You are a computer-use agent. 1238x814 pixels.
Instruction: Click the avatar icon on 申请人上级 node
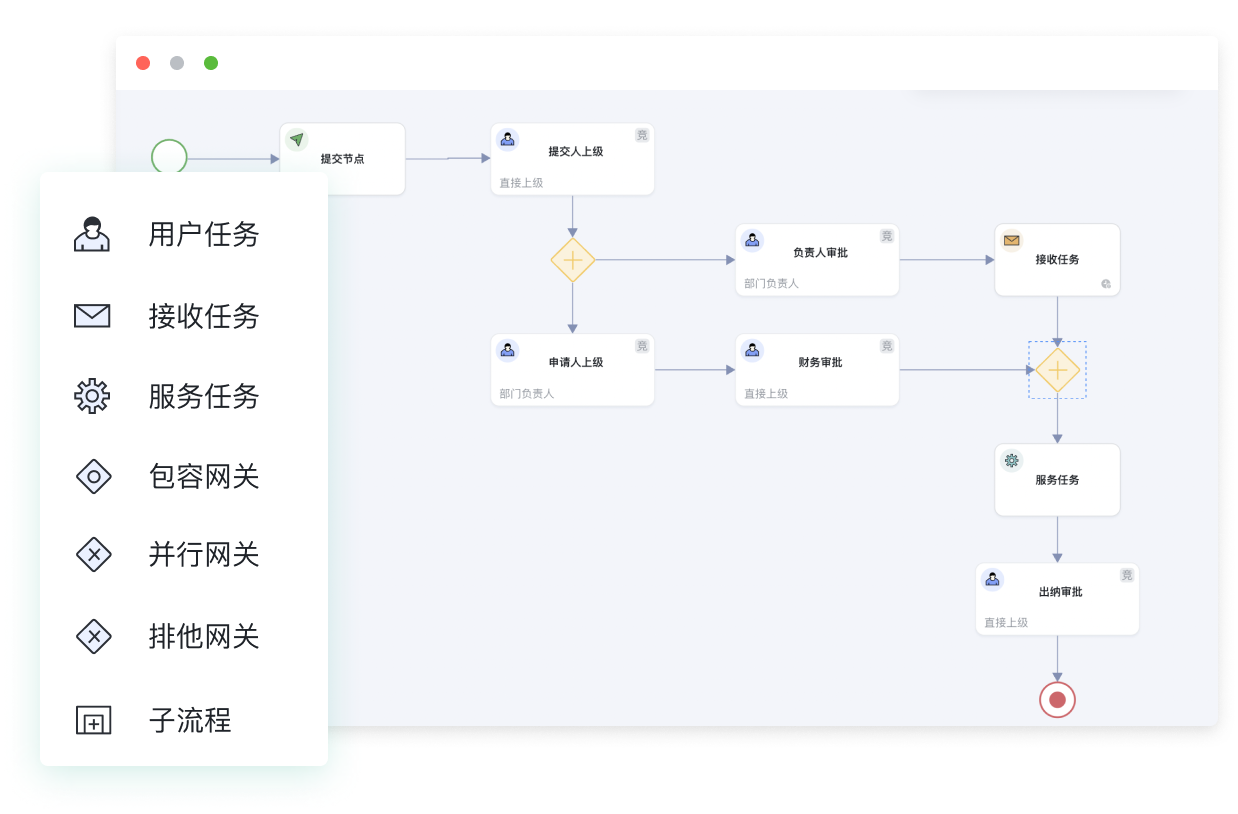[x=508, y=350]
